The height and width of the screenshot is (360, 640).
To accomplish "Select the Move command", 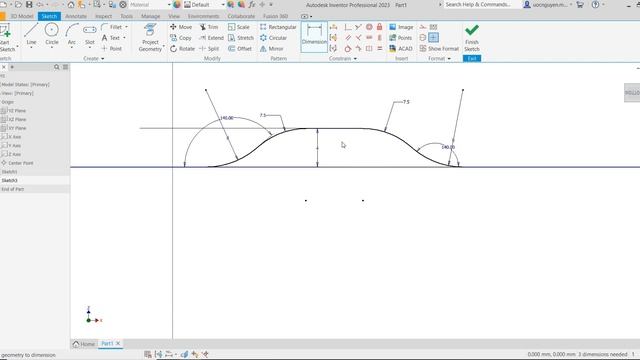I will pyautogui.click(x=181, y=27).
